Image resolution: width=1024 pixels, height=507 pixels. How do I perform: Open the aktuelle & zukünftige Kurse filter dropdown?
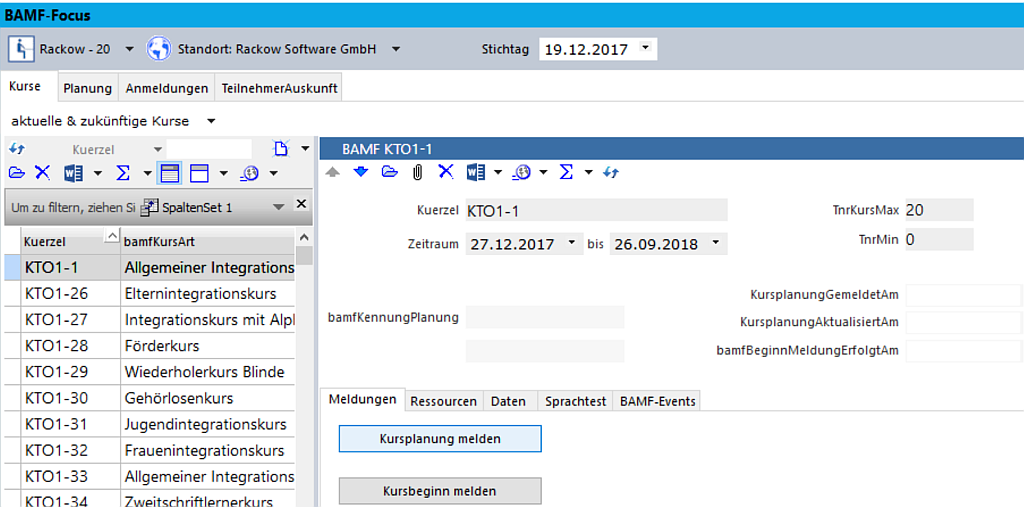coord(211,122)
